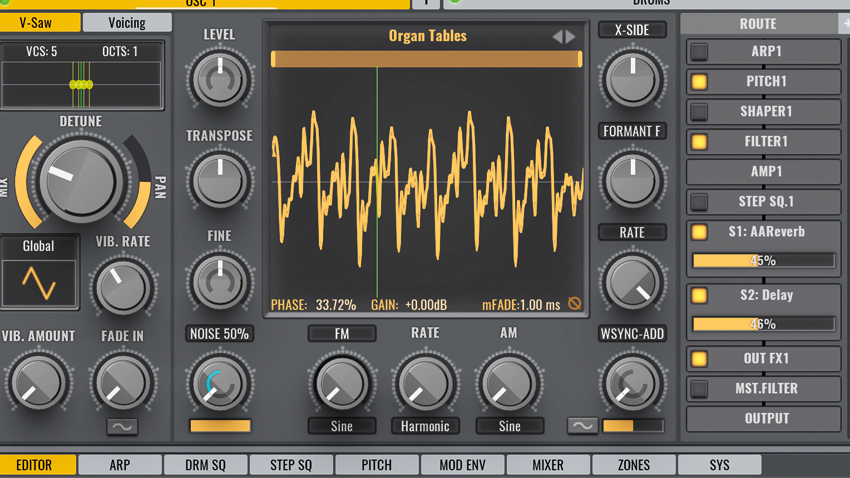The image size is (850, 478).
Task: Click the NOISE knob
Action: (x=220, y=384)
